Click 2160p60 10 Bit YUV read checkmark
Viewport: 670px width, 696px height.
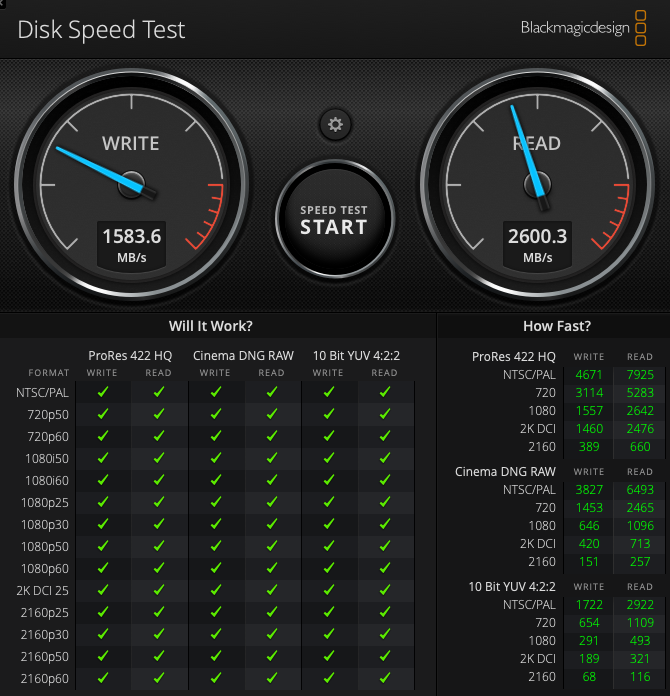point(385,678)
